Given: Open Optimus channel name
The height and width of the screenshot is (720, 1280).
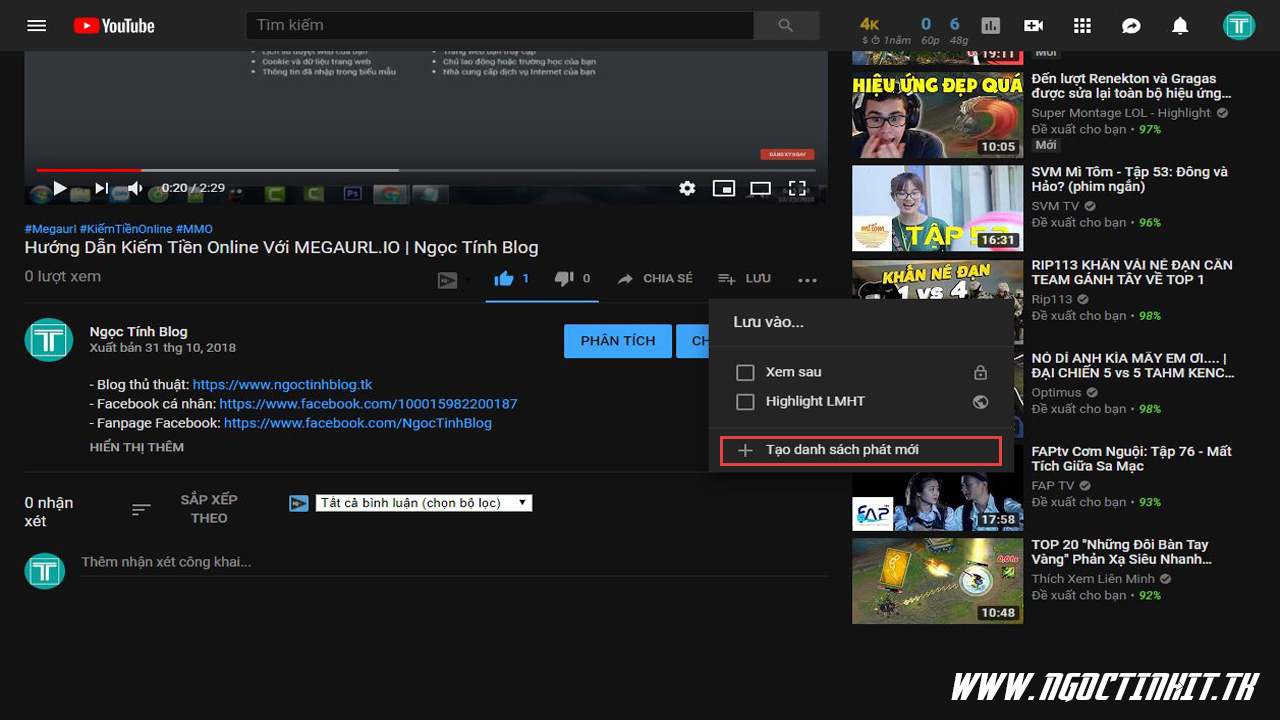Looking at the screenshot, I should coord(1056,393).
